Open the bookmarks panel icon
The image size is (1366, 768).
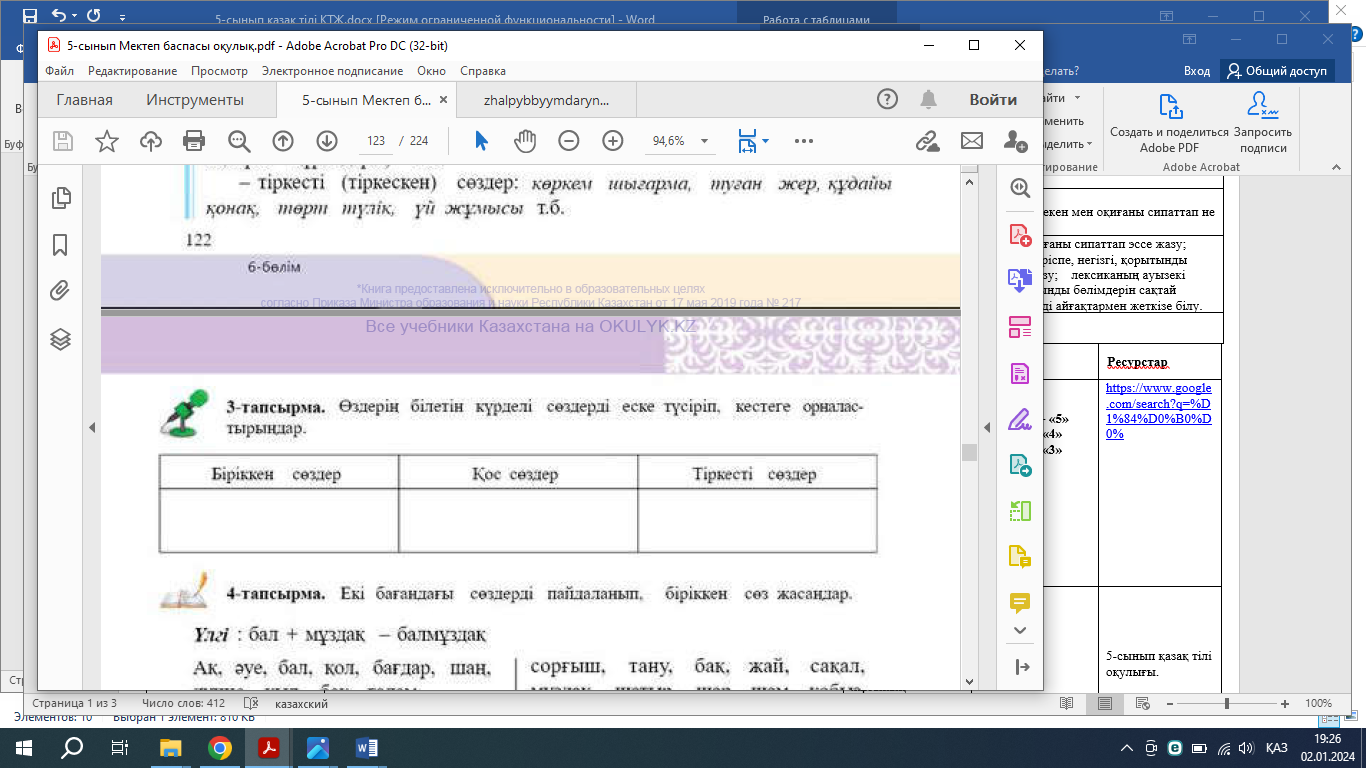(60, 245)
